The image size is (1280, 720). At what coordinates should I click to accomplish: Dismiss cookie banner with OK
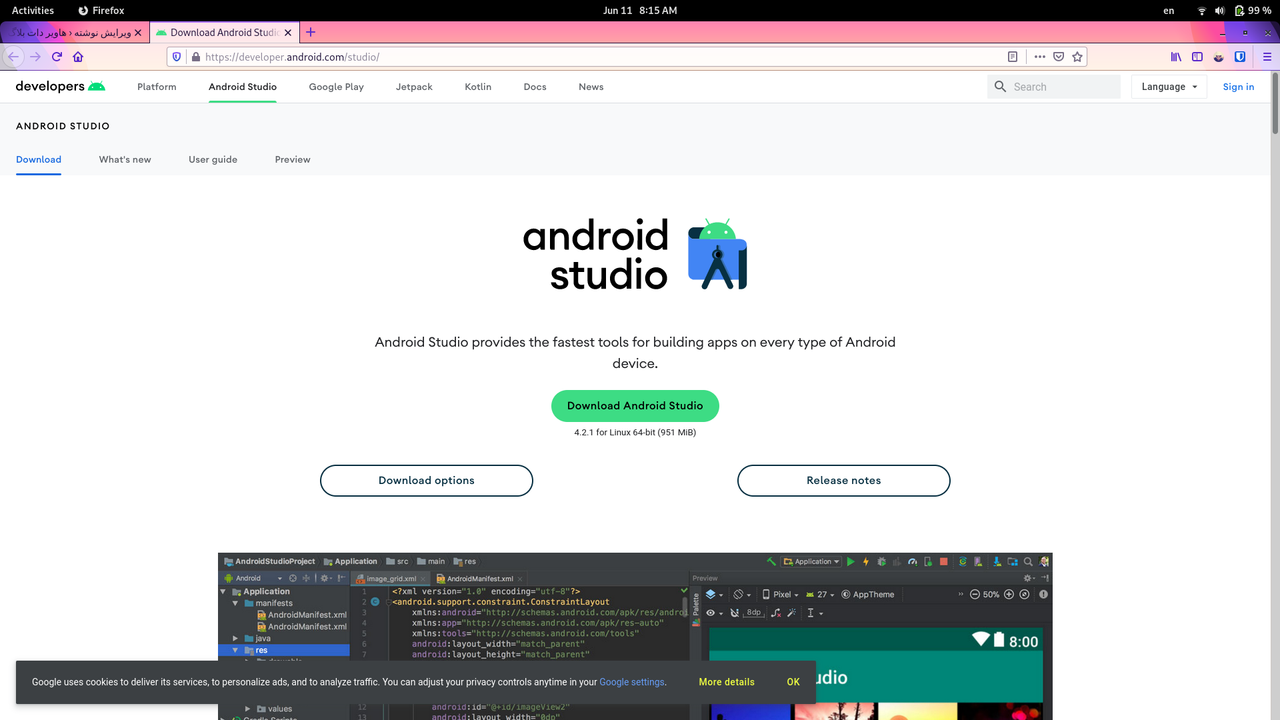pos(793,682)
